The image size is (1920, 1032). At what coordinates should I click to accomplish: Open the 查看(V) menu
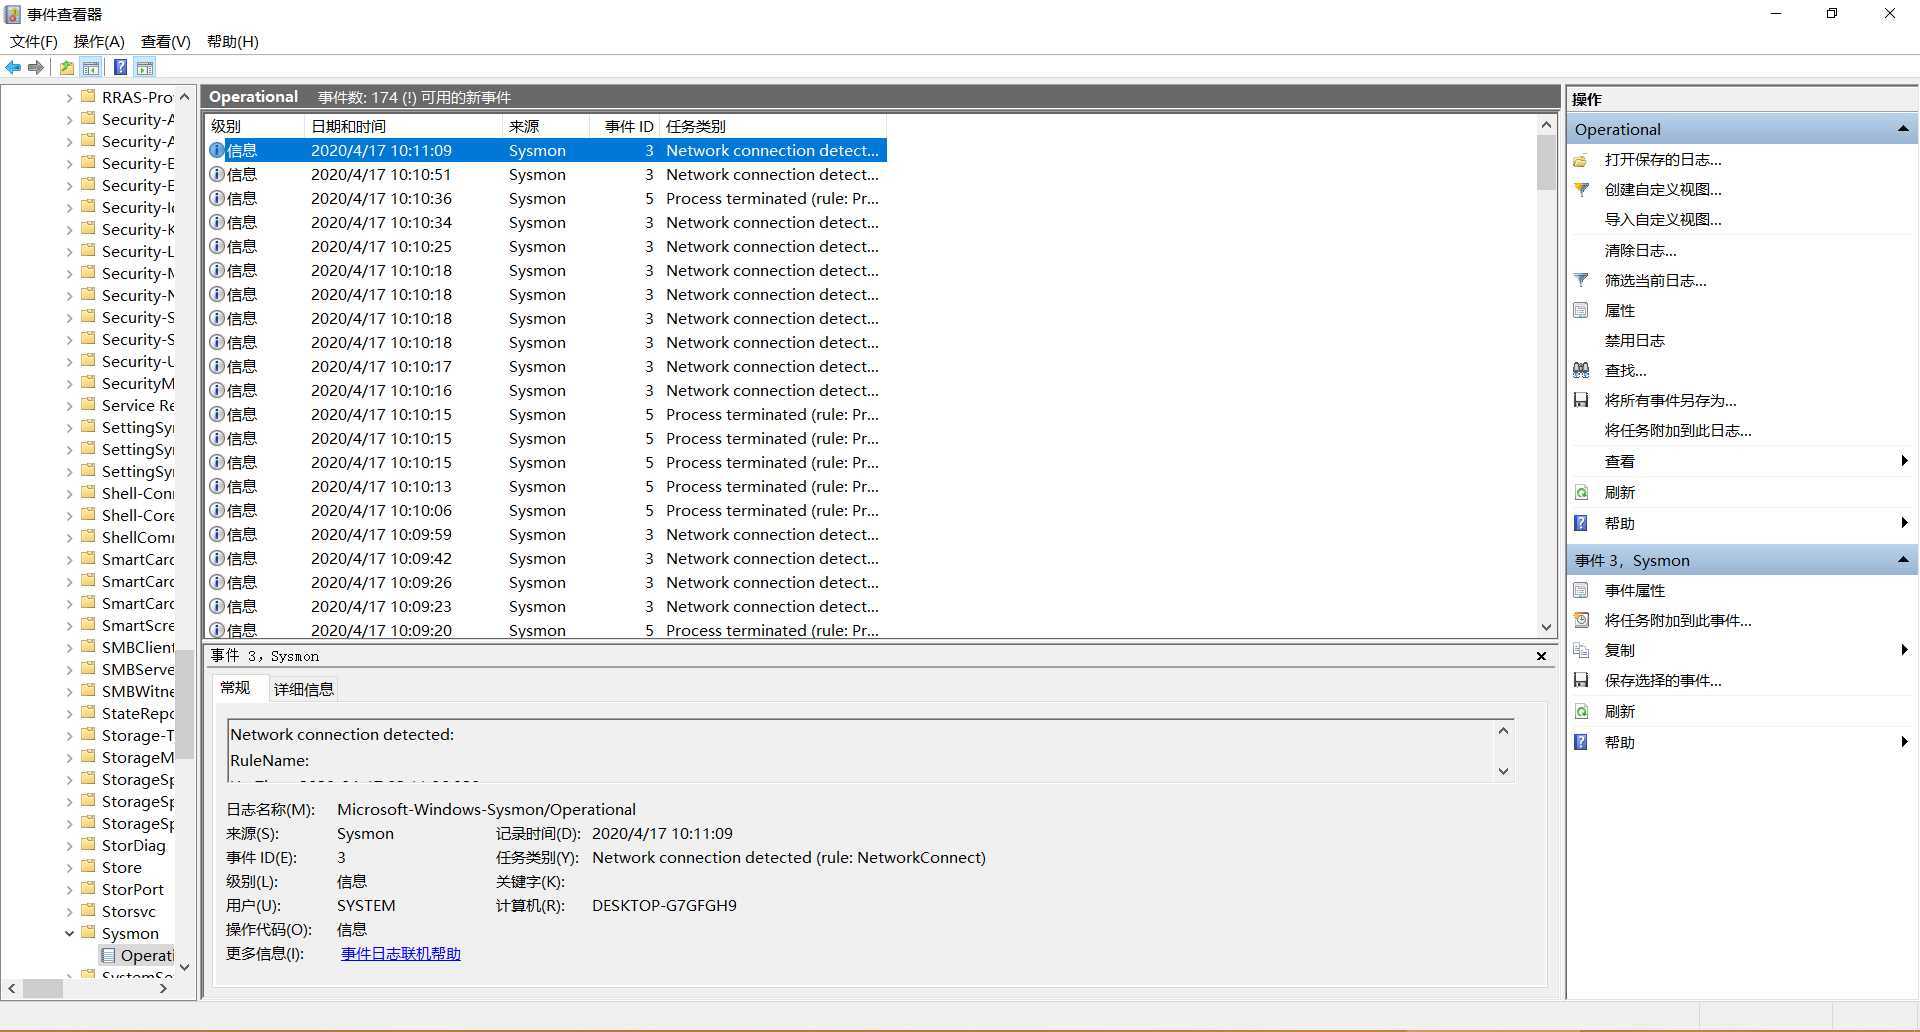point(165,41)
